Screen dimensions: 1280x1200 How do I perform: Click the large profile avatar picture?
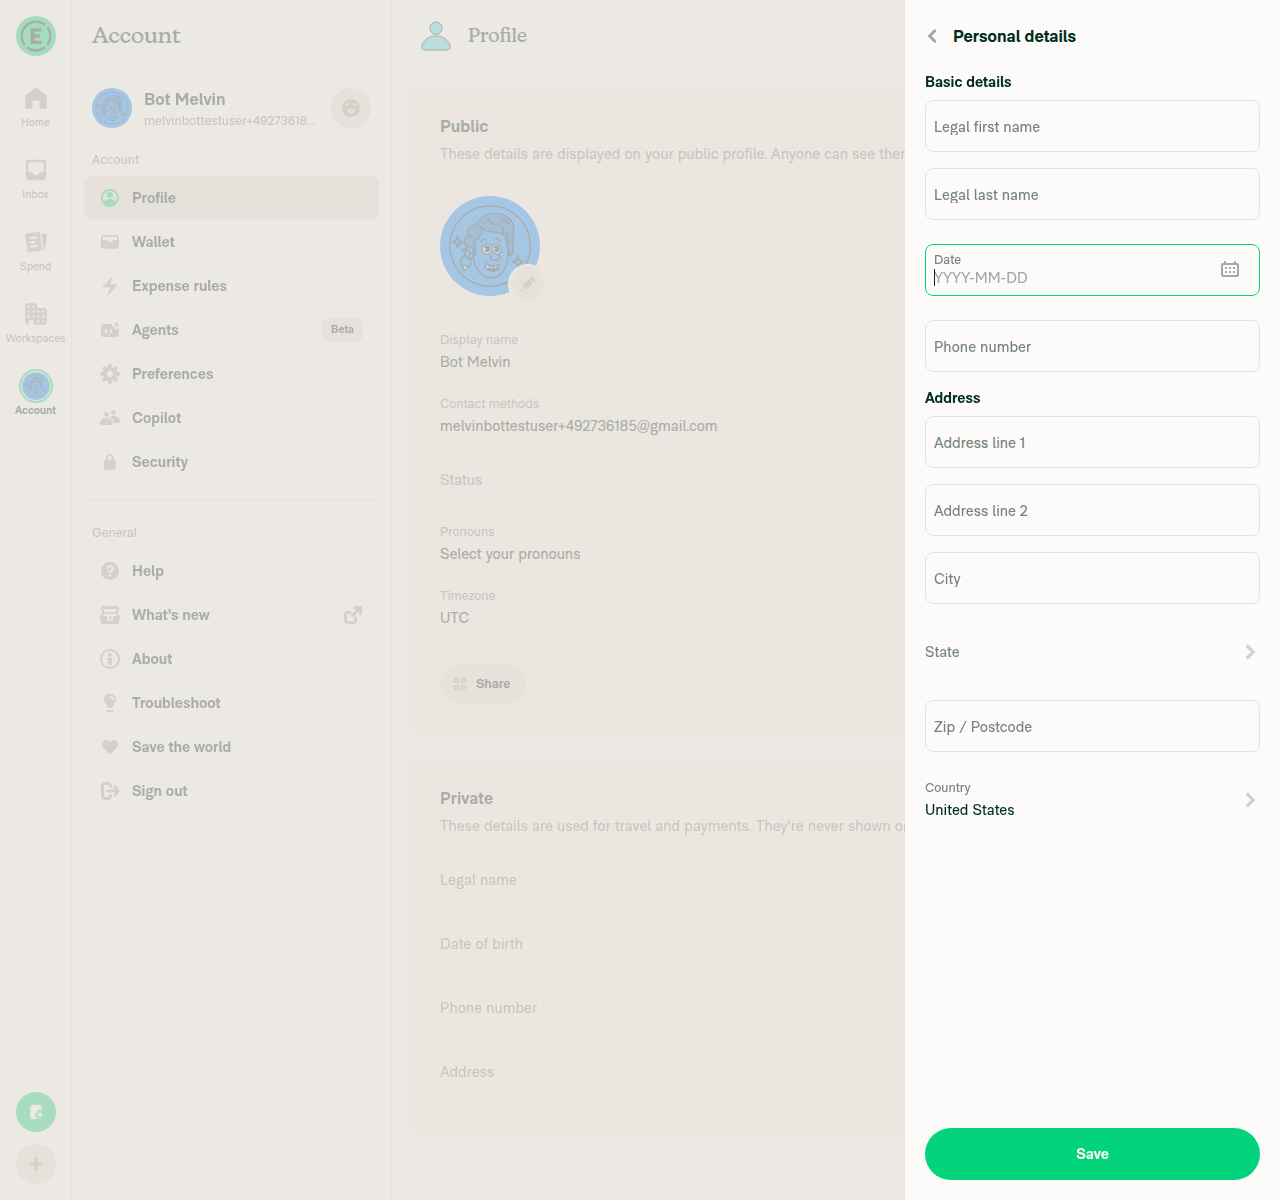(x=490, y=246)
